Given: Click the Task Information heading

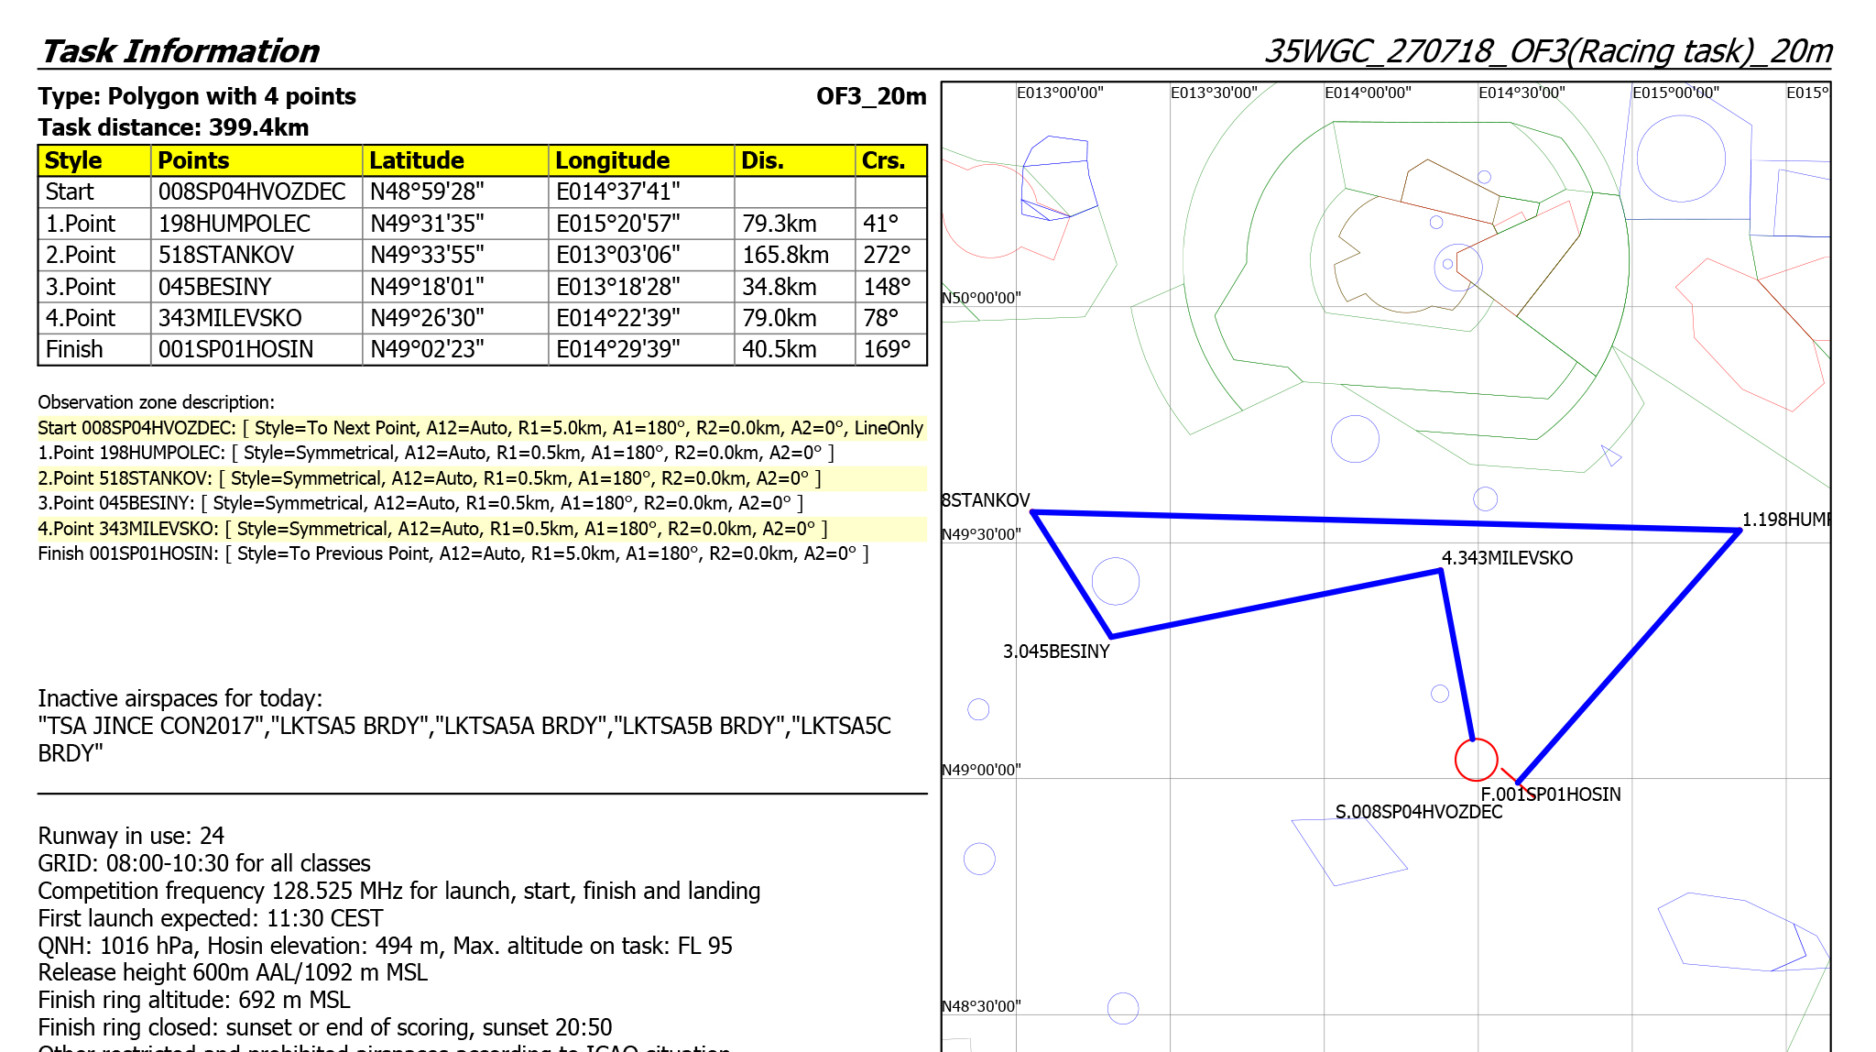Looking at the screenshot, I should [x=179, y=51].
